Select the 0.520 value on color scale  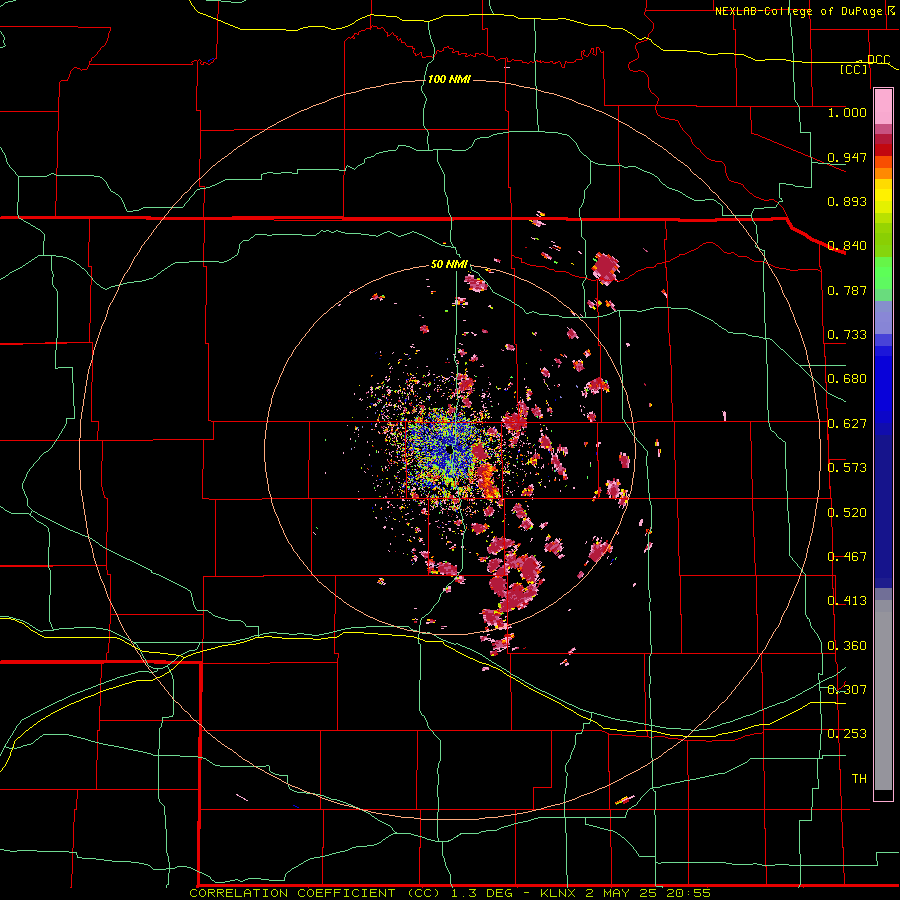[x=847, y=513]
